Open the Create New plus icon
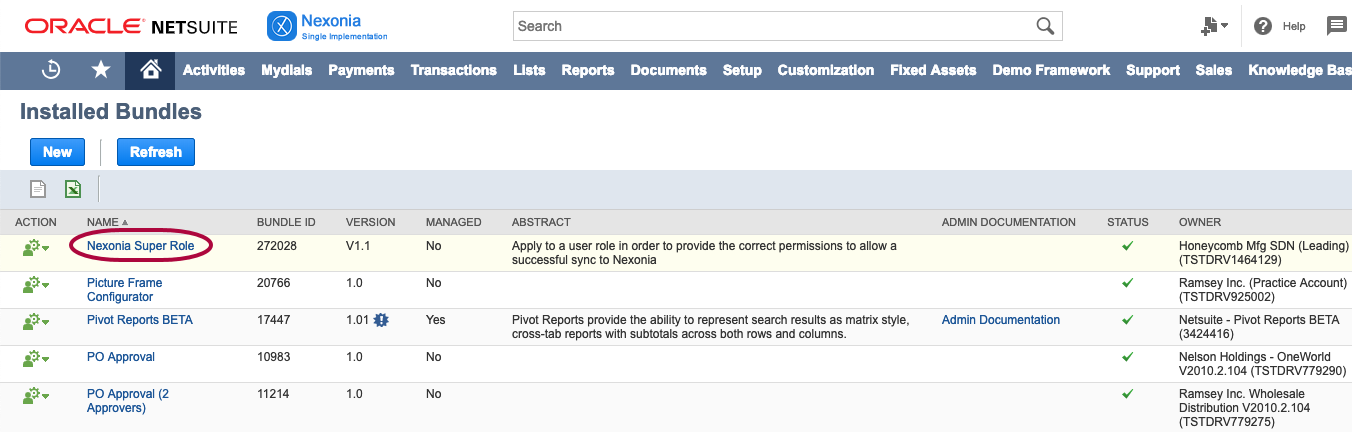Image resolution: width=1352 pixels, height=432 pixels. tap(1214, 27)
